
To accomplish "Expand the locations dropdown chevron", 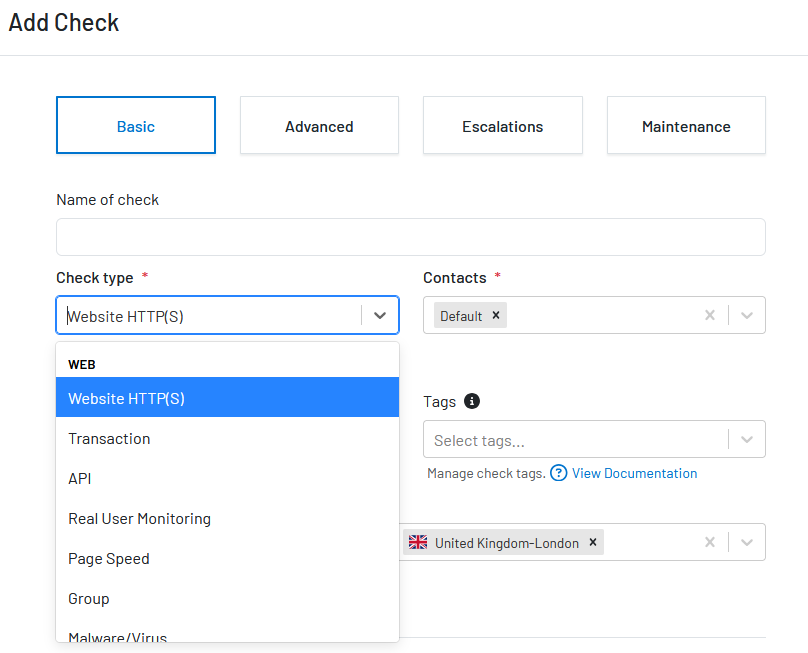I will click(x=747, y=542).
